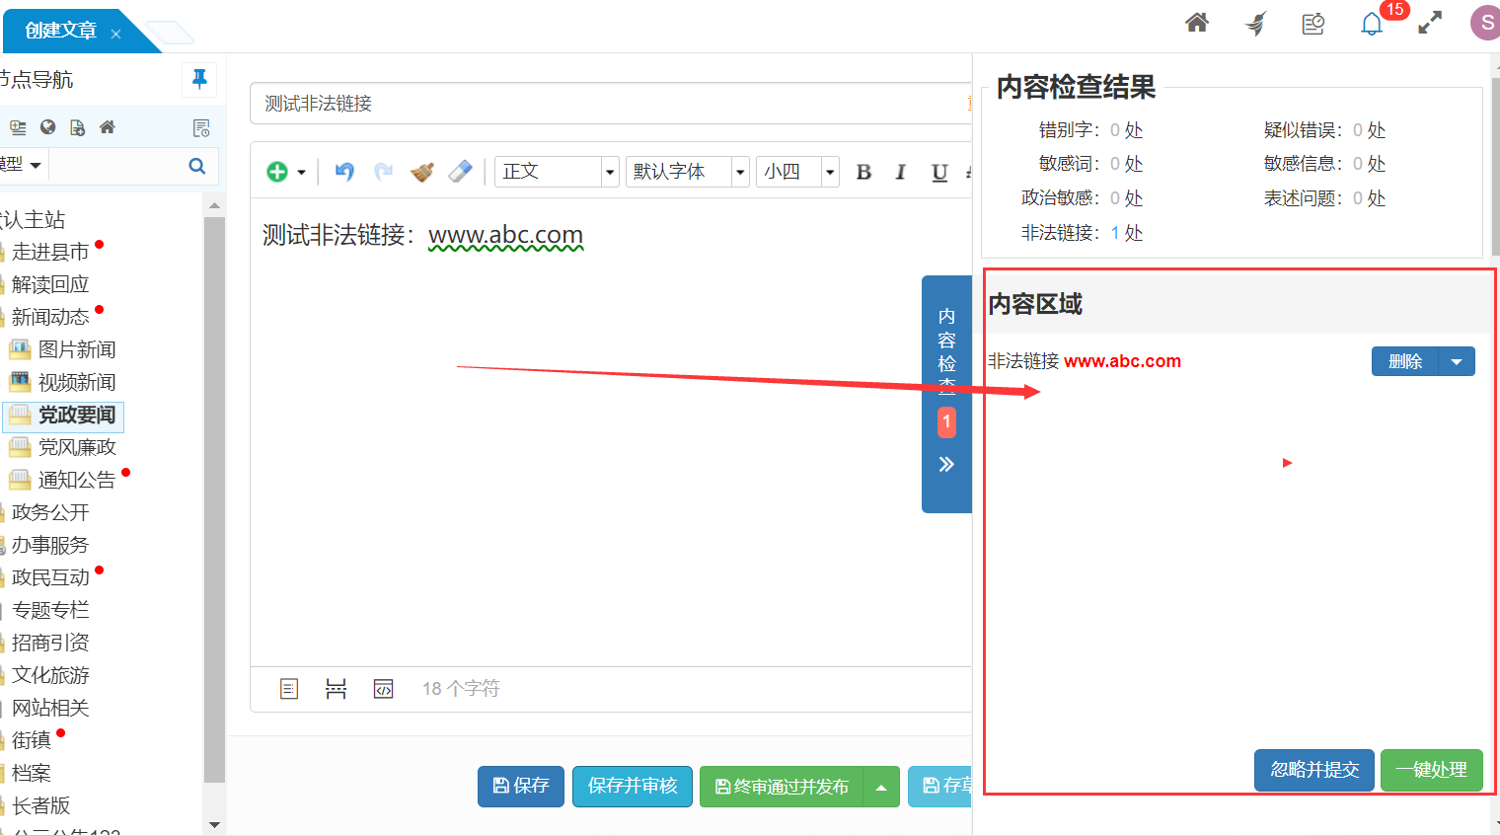Screen dimensions: 1500x836
Task: Toggle underline formatting
Action: [939, 172]
